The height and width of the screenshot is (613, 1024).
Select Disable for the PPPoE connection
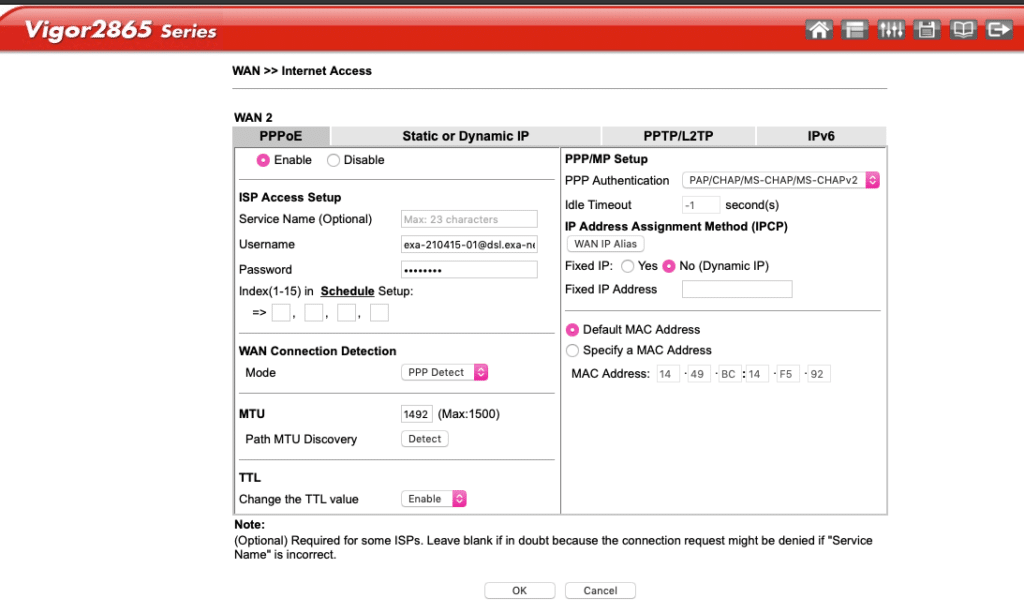331,160
